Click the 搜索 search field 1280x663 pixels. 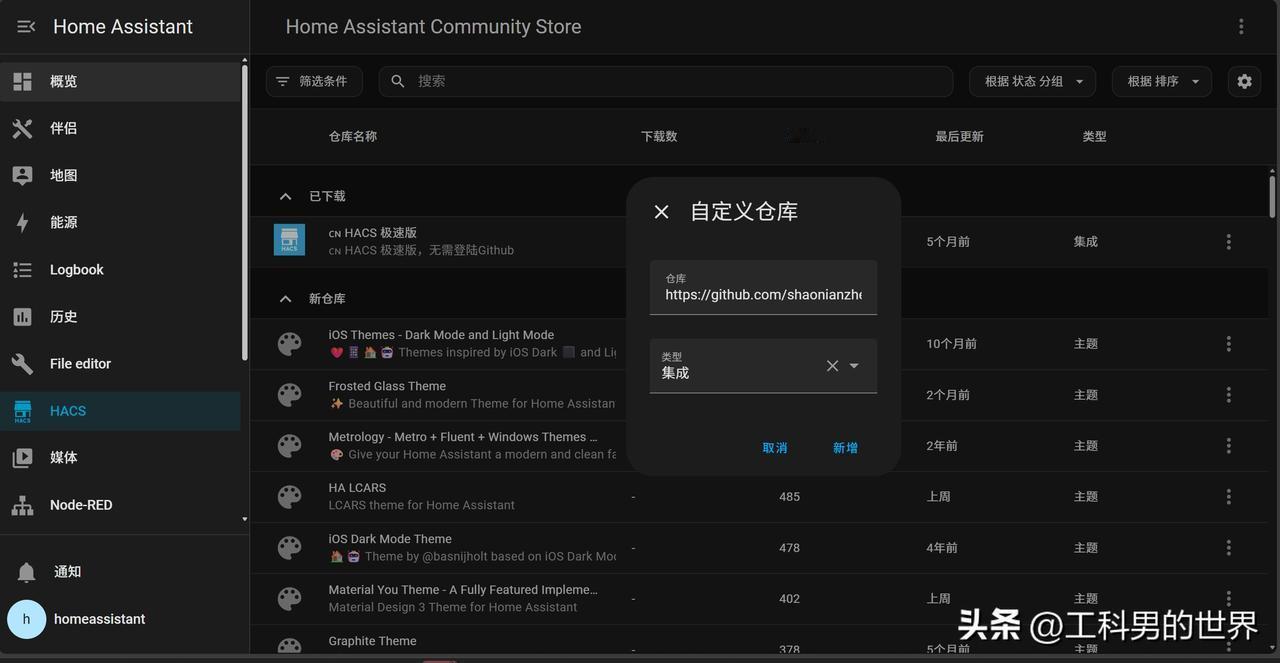(x=665, y=81)
